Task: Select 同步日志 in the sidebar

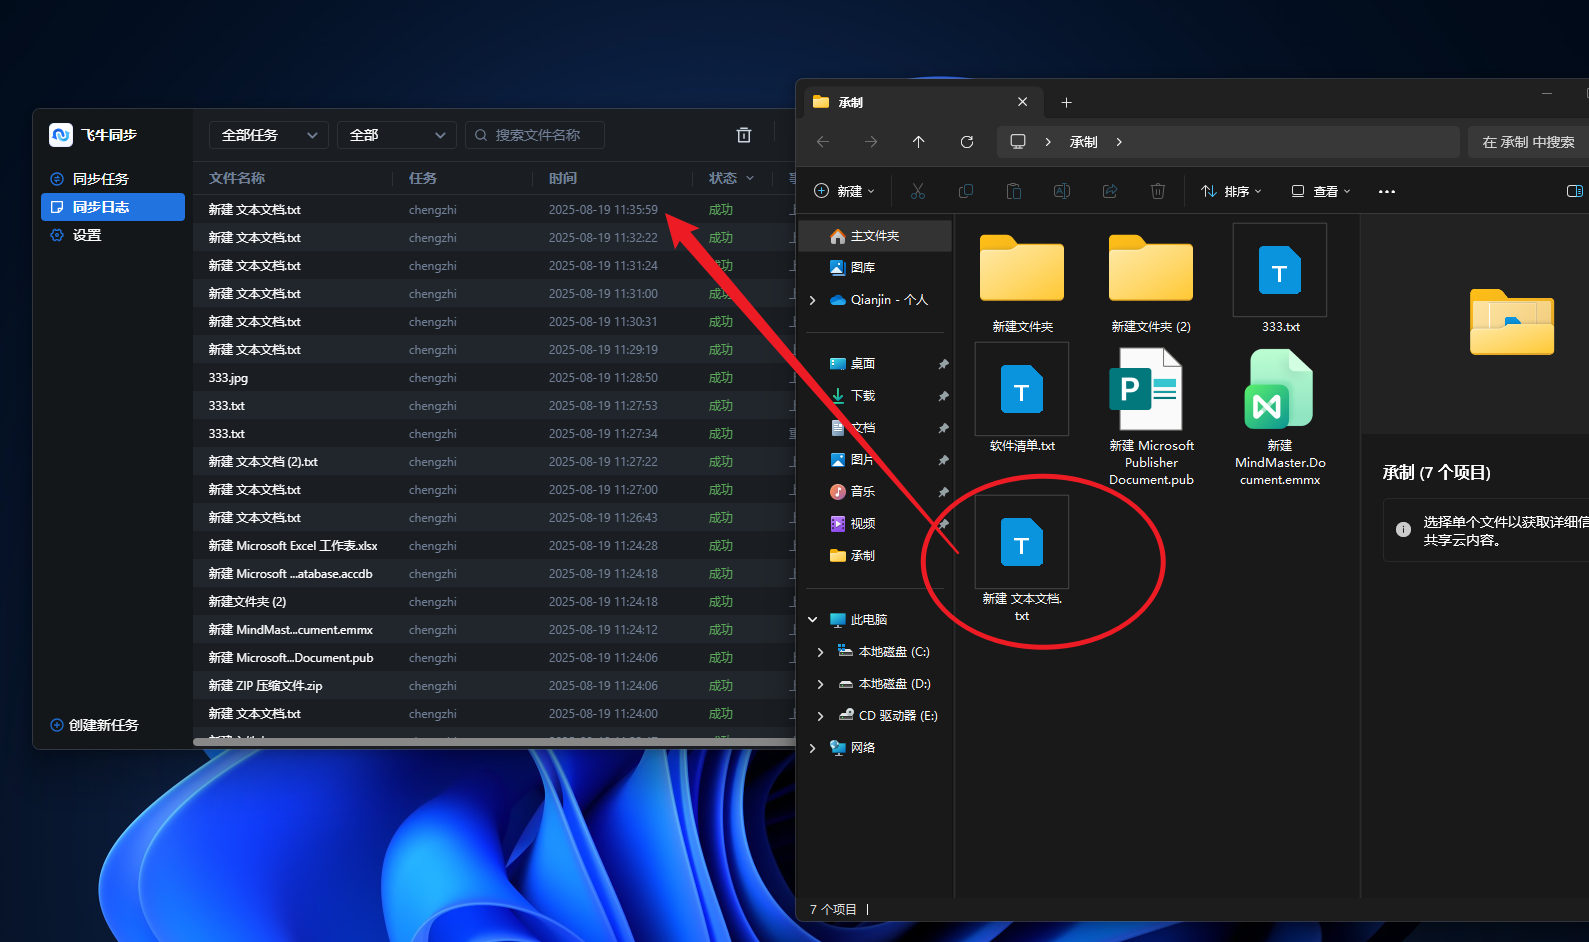Action: point(100,207)
